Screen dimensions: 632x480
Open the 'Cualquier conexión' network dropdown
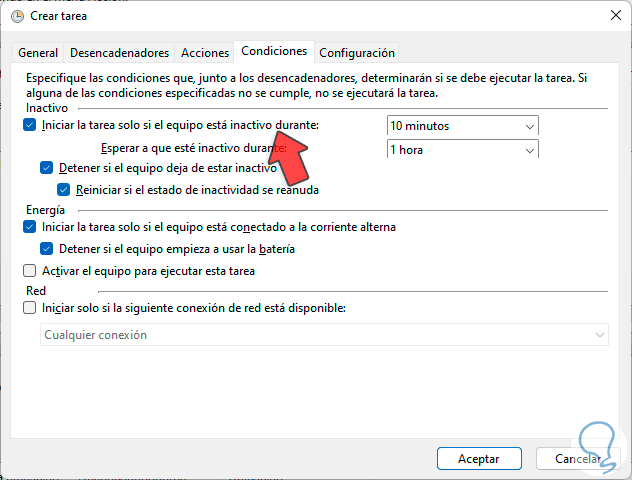[x=324, y=335]
